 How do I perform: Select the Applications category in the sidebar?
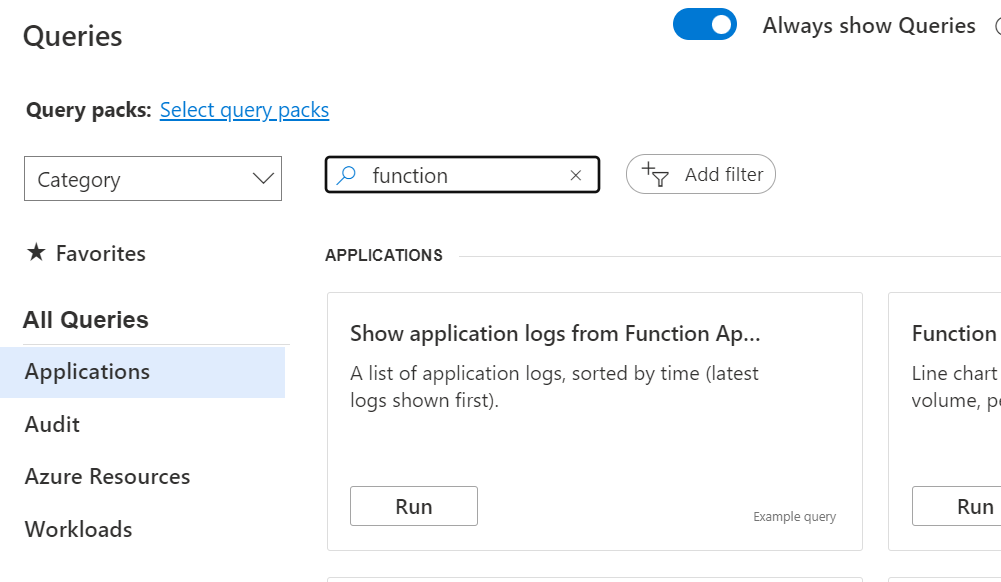coord(87,371)
